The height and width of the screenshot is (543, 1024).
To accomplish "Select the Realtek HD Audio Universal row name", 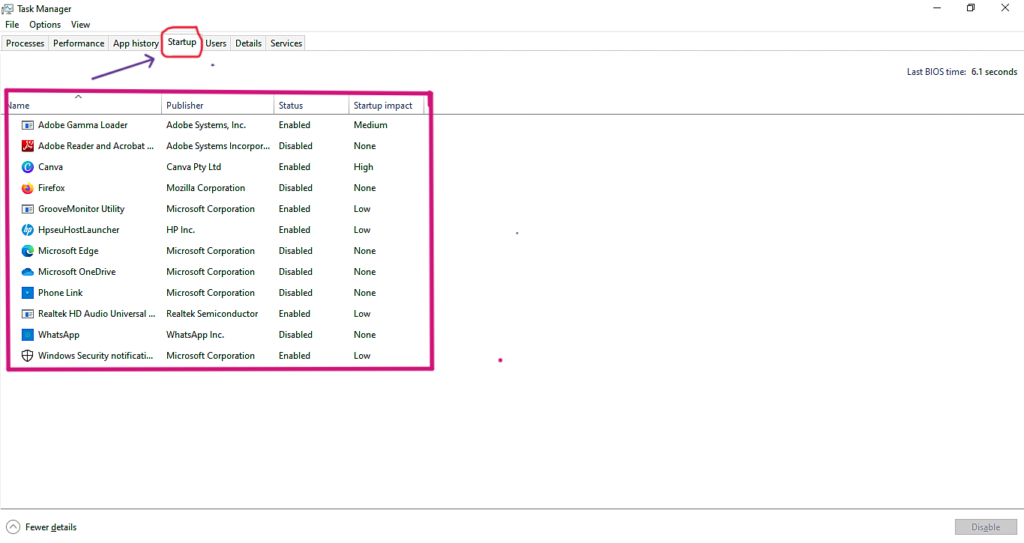I will click(x=97, y=314).
